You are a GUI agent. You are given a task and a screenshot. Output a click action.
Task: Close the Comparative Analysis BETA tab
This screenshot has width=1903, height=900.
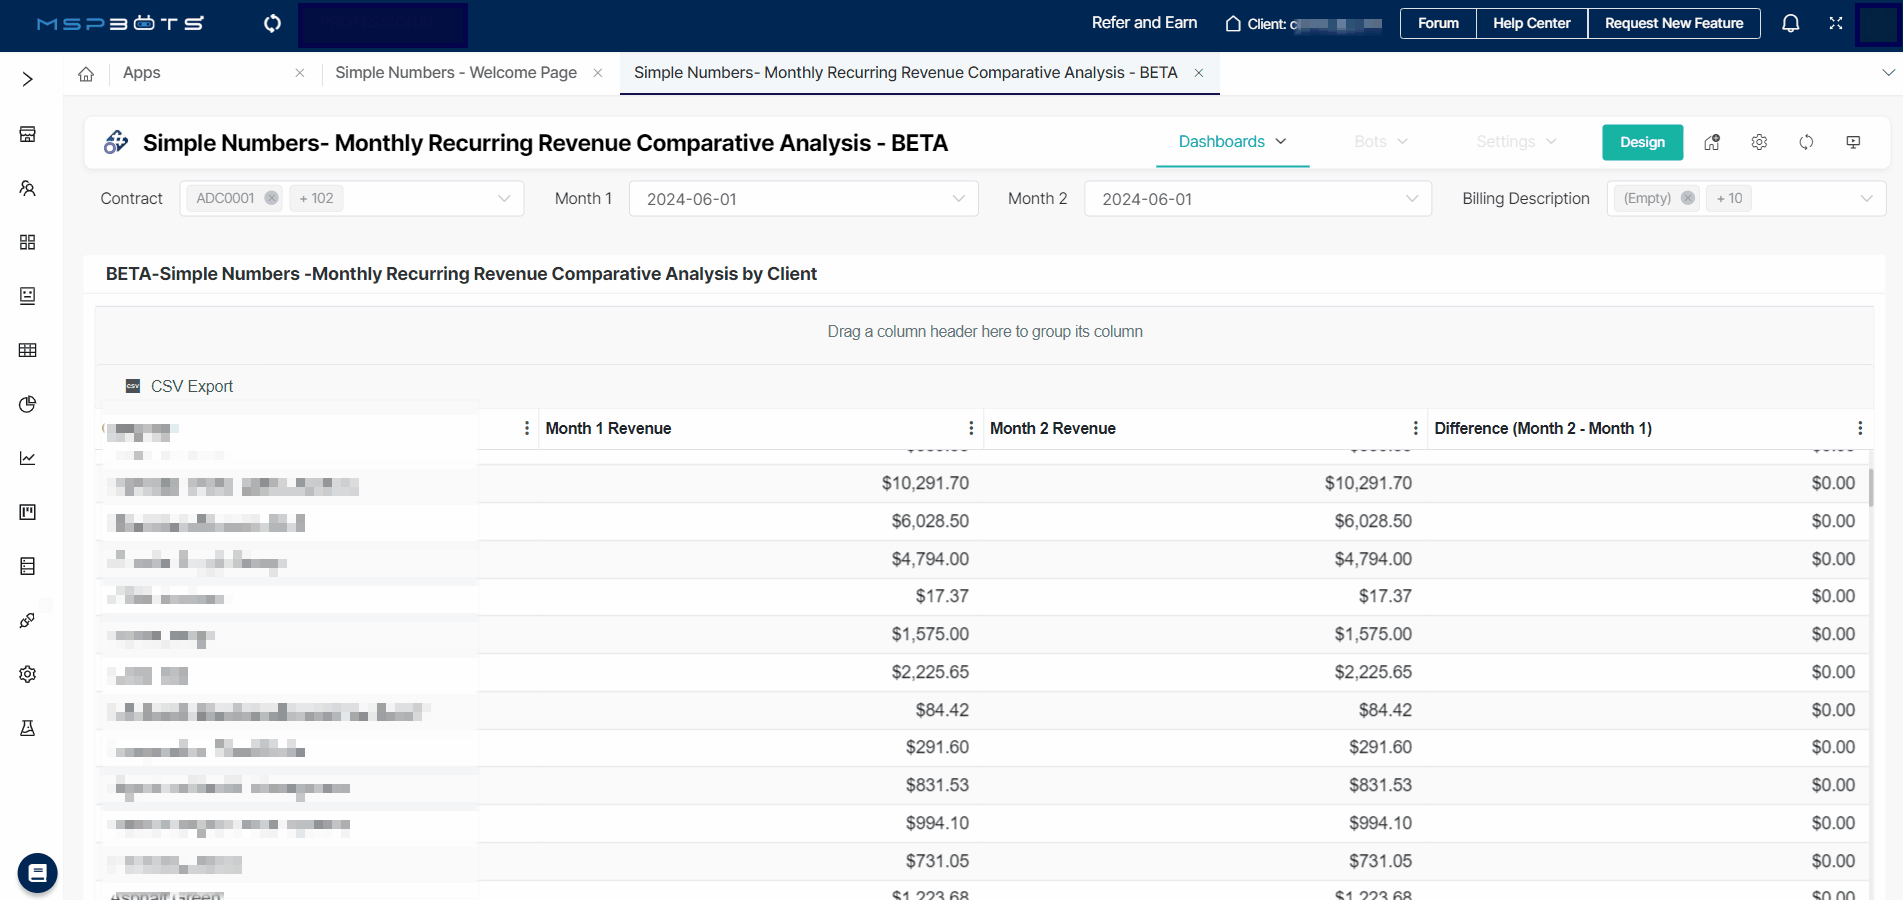tap(1199, 73)
